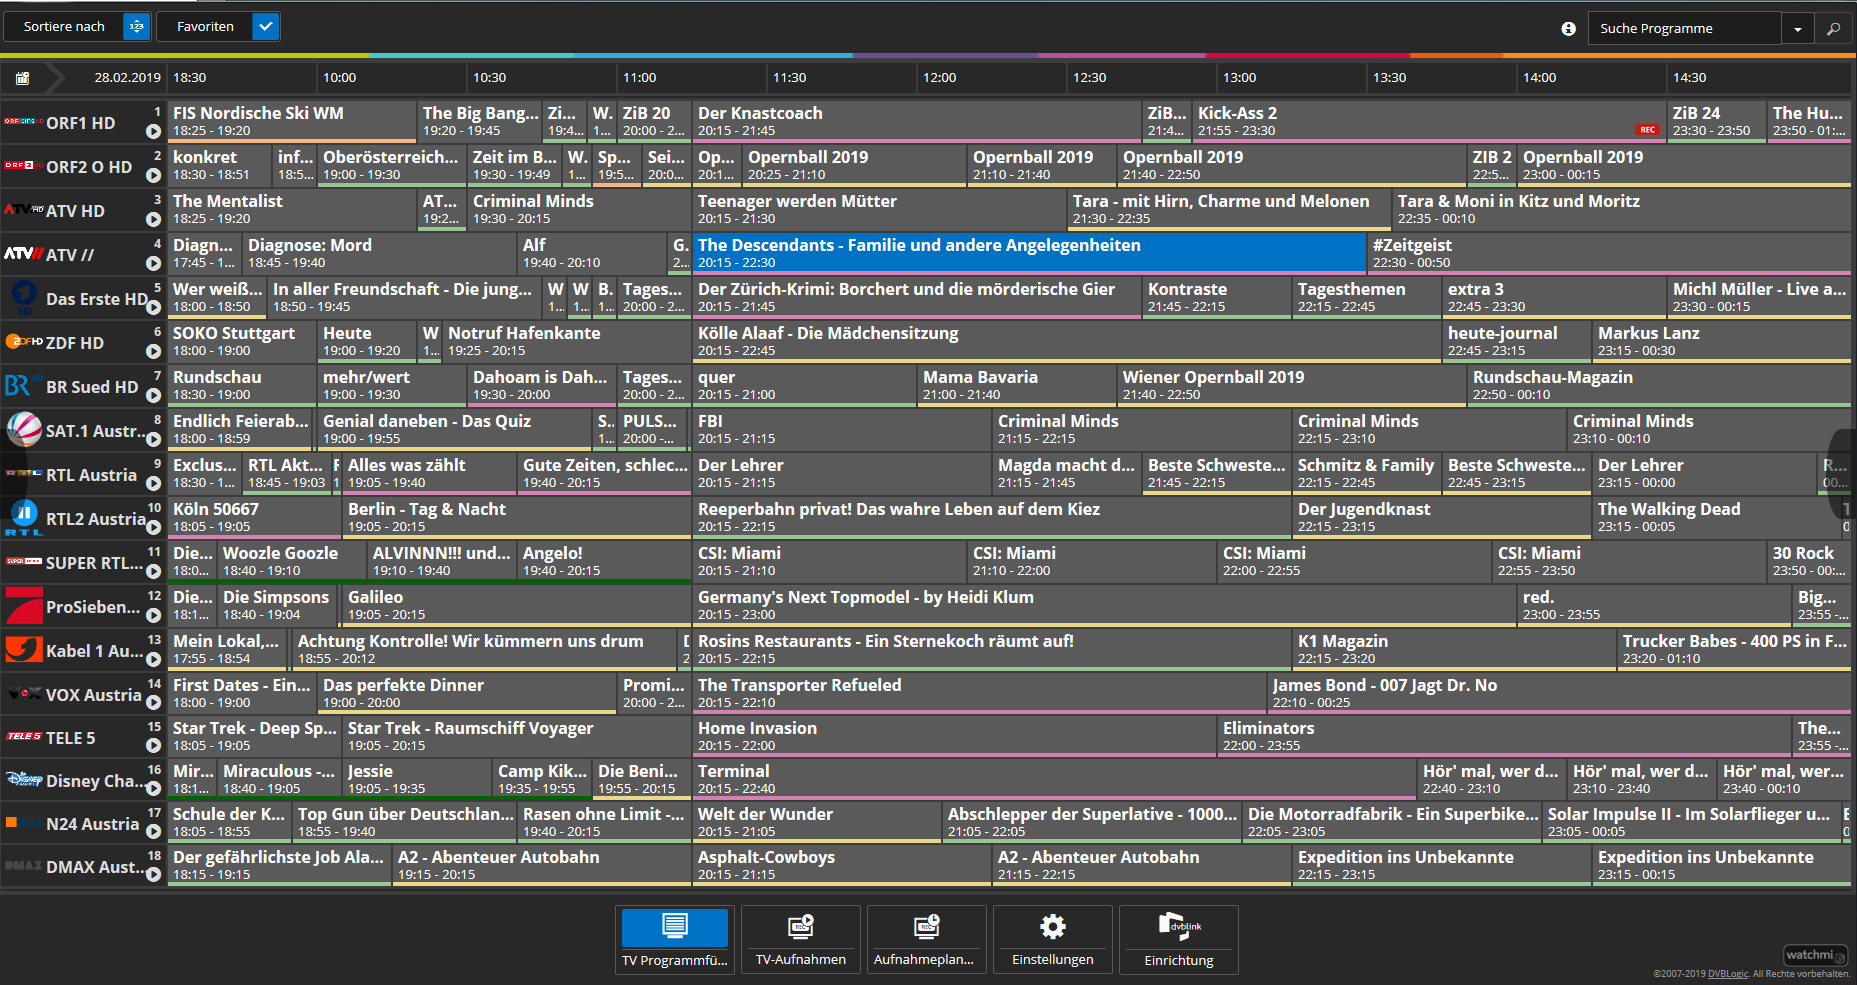This screenshot has width=1857, height=985.
Task: Open the Einrichtung dvblink tab
Action: point(1179,940)
